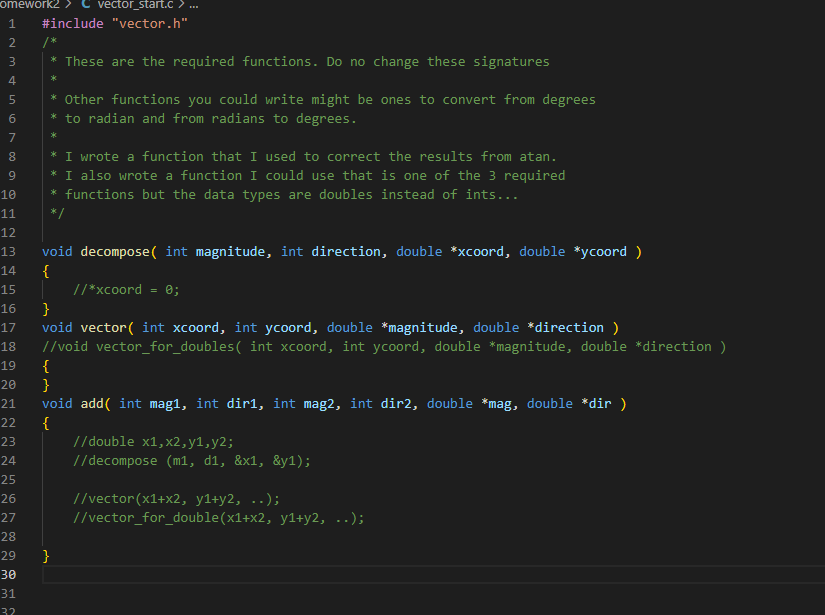The image size is (825, 615).
Task: Click the *magnitude parameter on line 17
Action: click(419, 328)
